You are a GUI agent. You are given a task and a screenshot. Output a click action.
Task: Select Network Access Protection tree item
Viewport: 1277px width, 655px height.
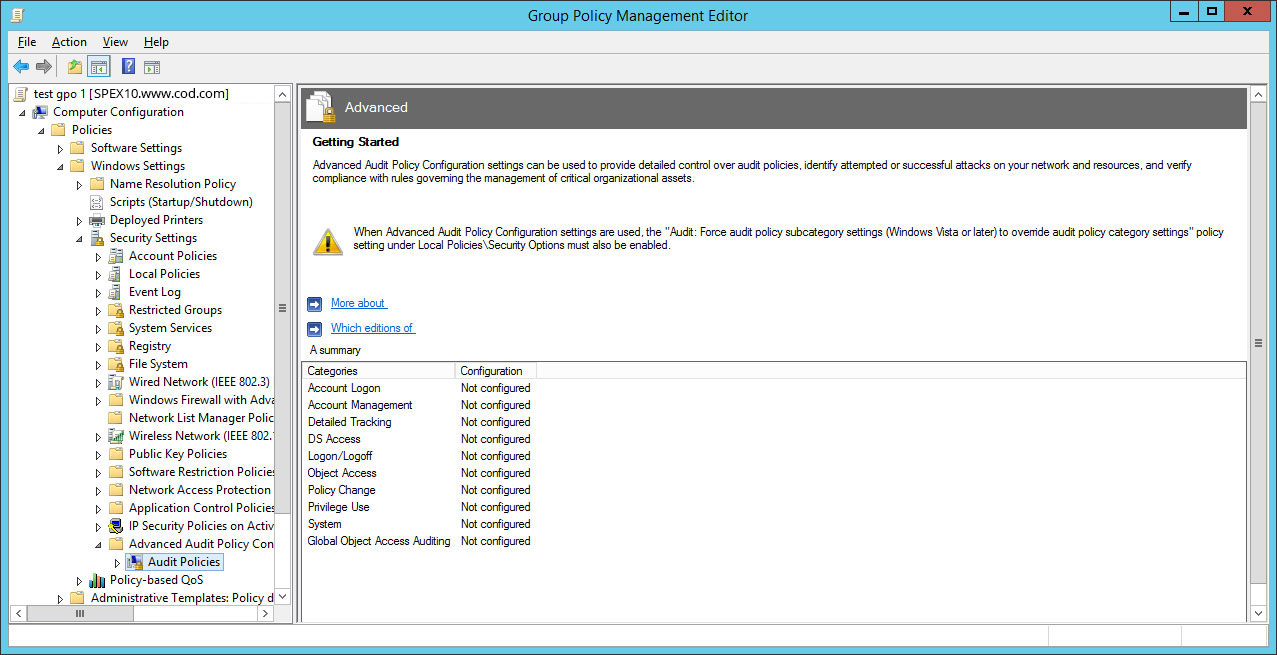[200, 490]
